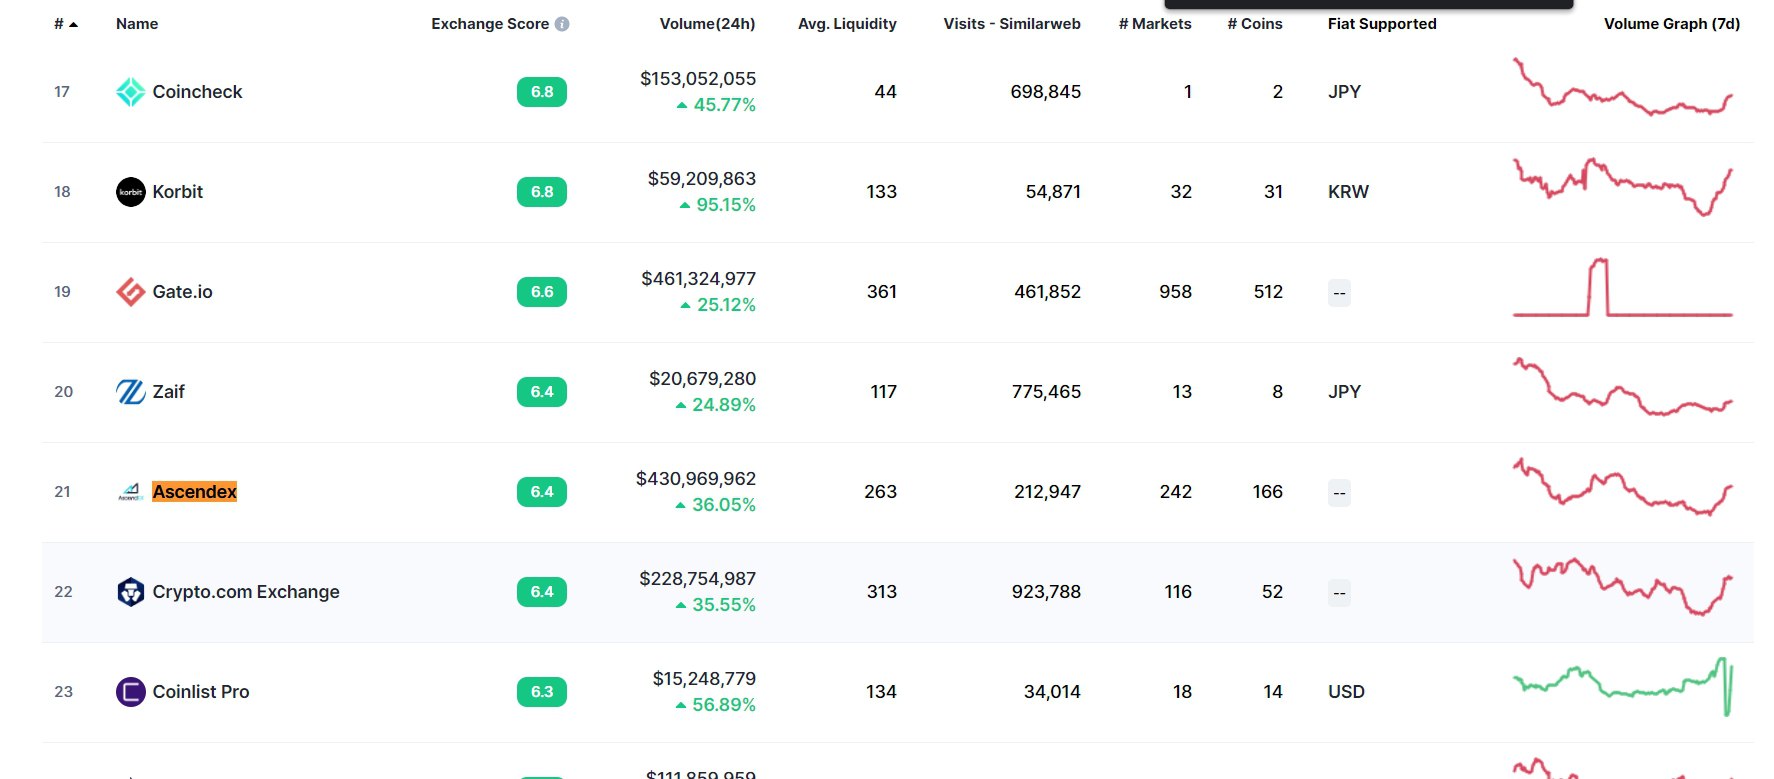This screenshot has width=1774, height=779.
Task: Sort table by Volume(24h) header
Action: (707, 24)
